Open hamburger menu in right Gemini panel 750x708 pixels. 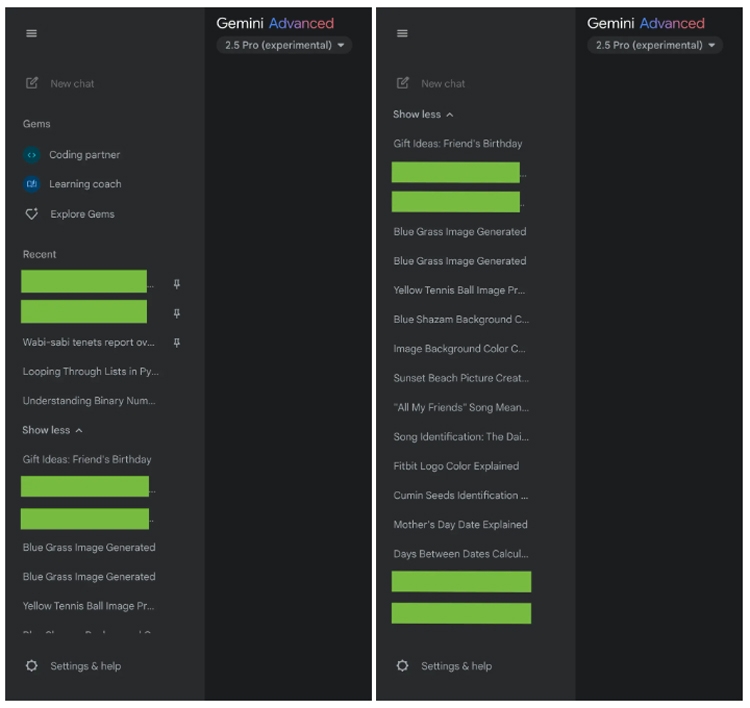click(x=402, y=33)
